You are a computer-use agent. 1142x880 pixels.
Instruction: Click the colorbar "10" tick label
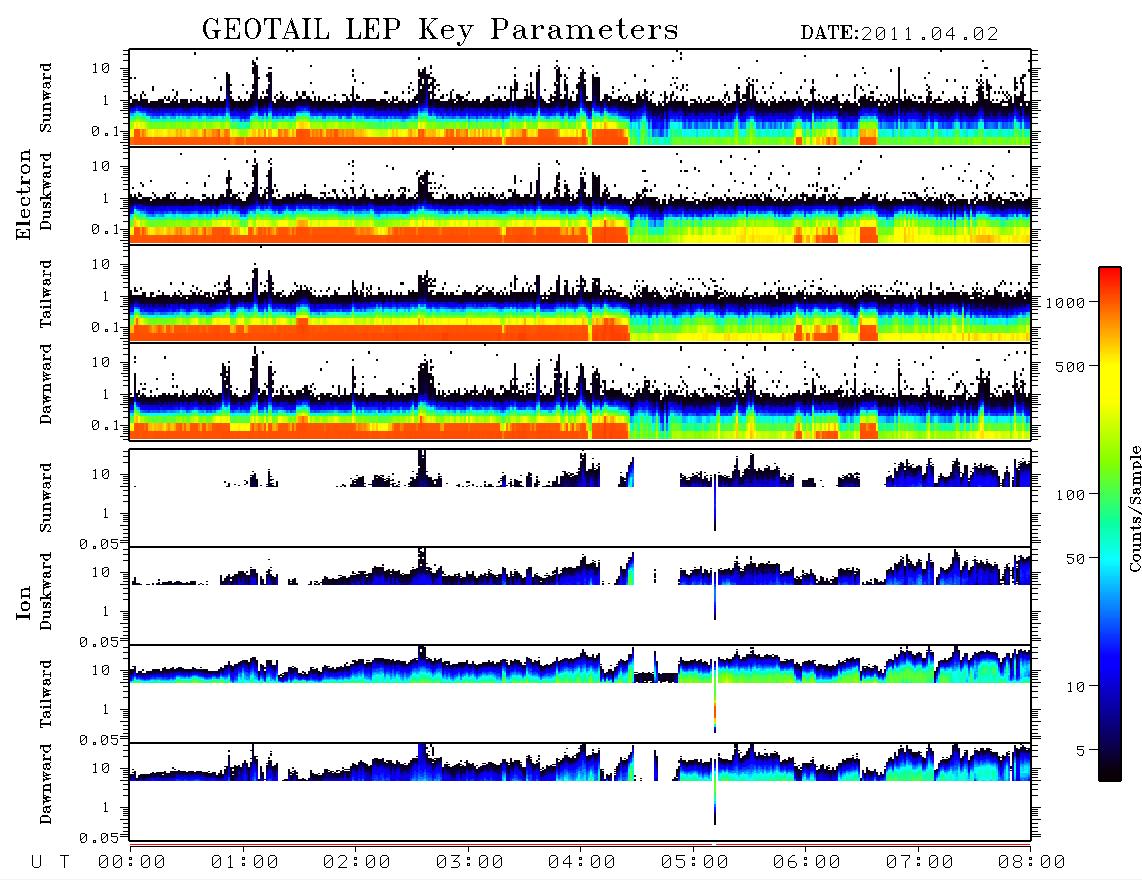[x=1075, y=687]
